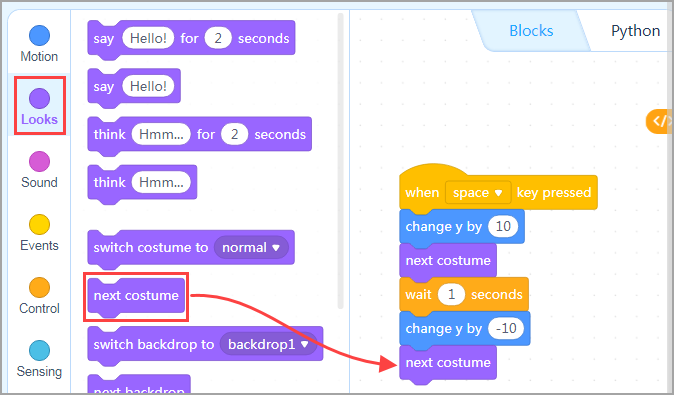
Task: Open the Events block category
Action: tap(39, 233)
